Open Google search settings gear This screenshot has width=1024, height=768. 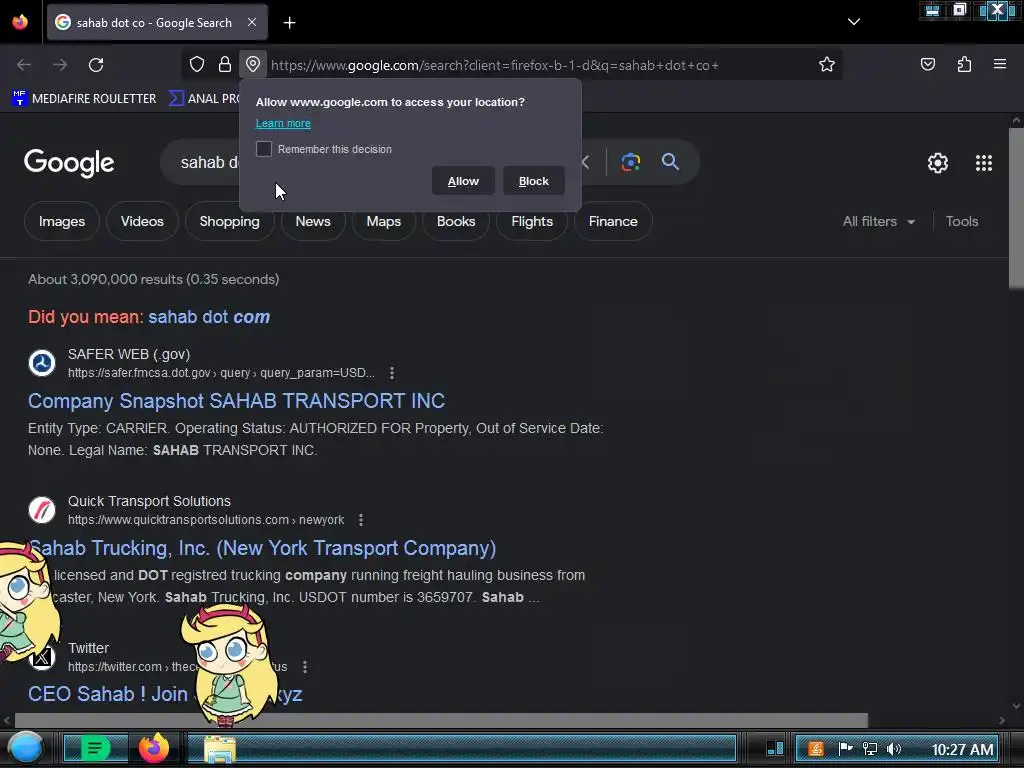coord(938,163)
